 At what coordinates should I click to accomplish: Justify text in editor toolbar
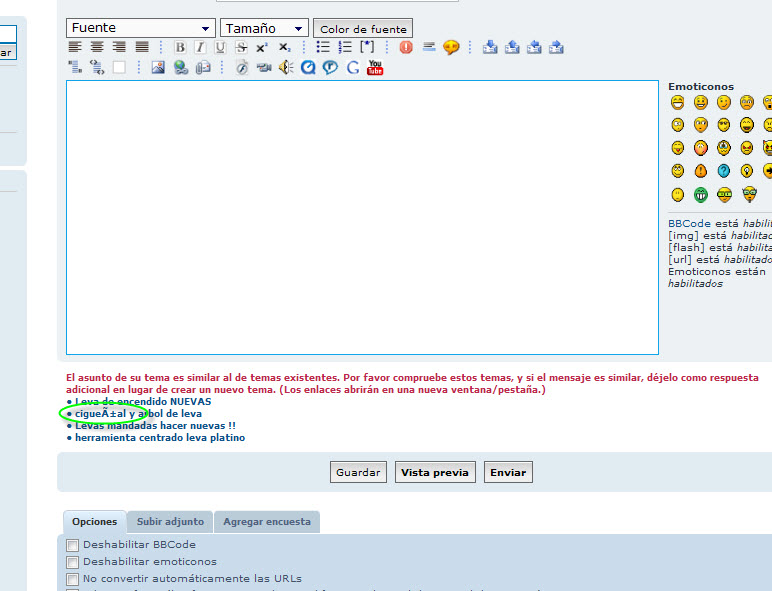click(x=142, y=47)
